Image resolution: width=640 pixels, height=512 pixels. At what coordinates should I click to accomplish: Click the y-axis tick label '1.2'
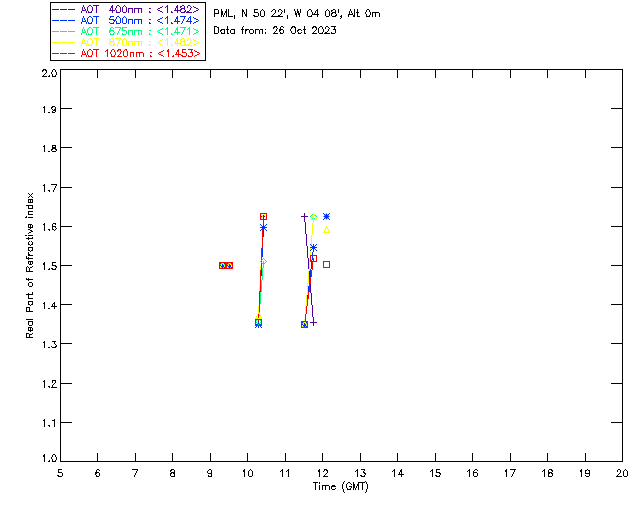(49, 384)
